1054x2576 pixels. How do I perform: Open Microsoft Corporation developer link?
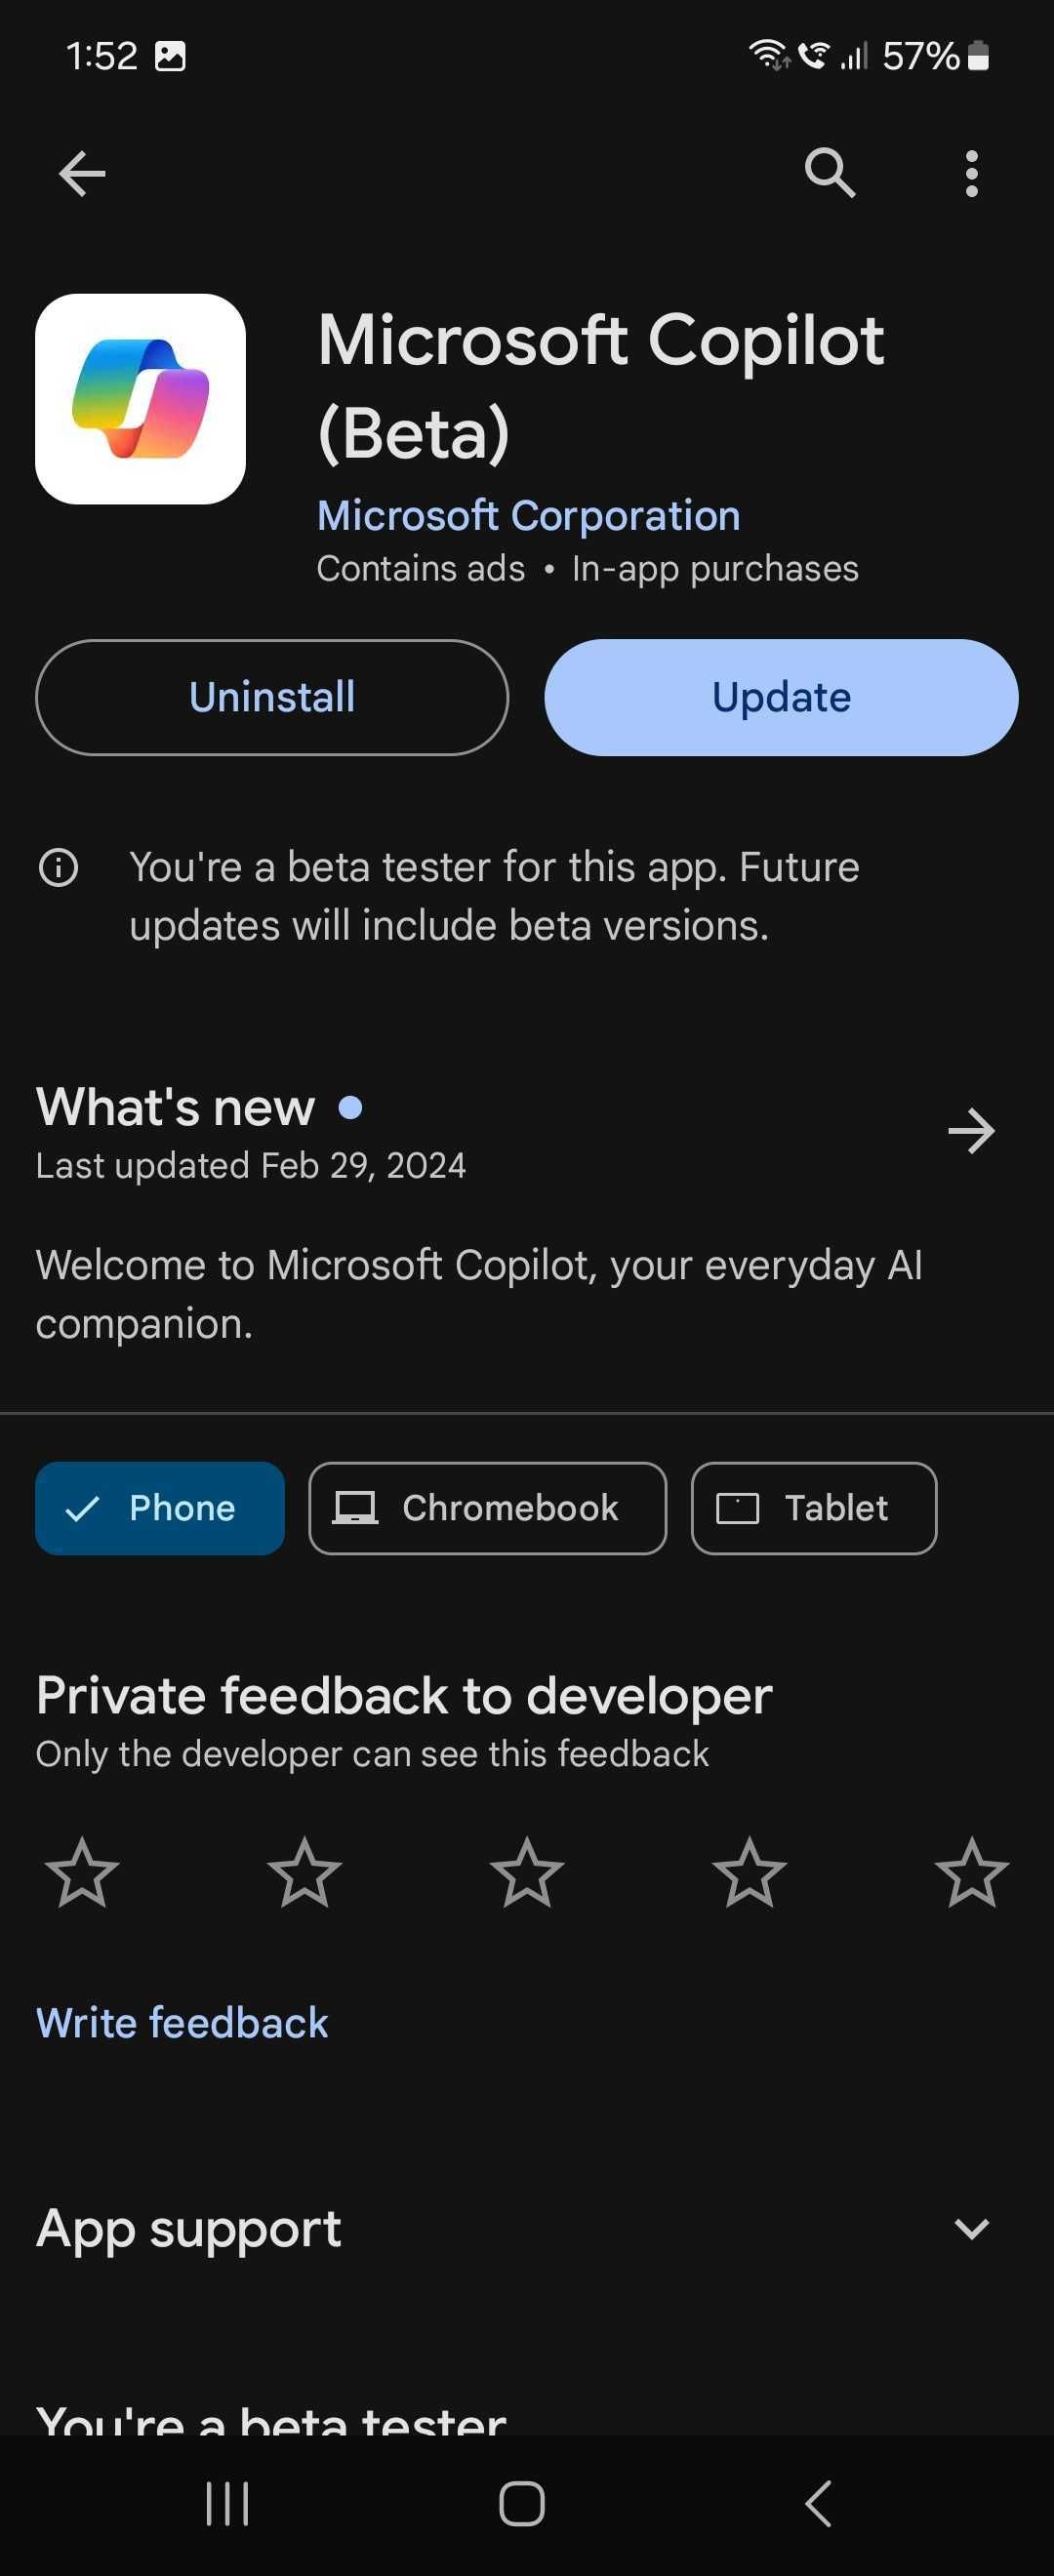pyautogui.click(x=528, y=516)
